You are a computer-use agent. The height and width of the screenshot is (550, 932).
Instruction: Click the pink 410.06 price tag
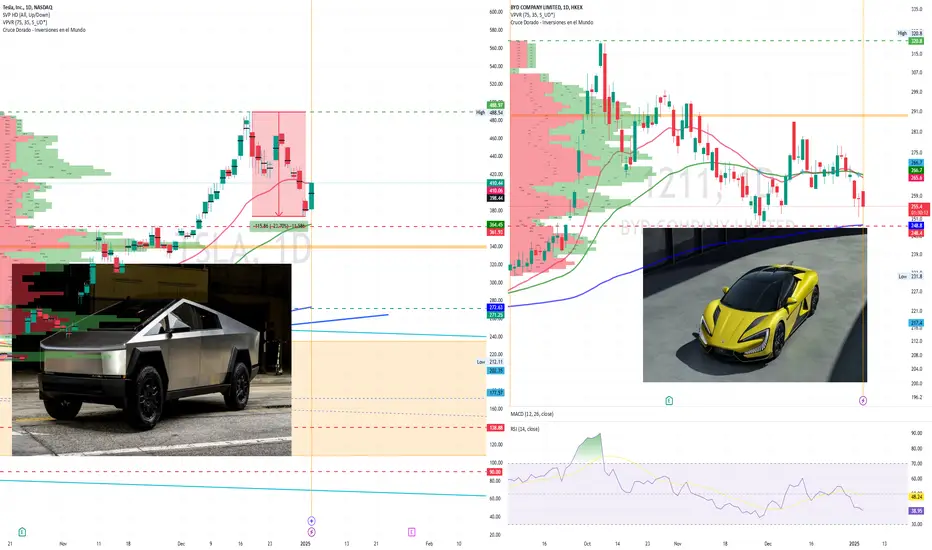pyautogui.click(x=496, y=191)
